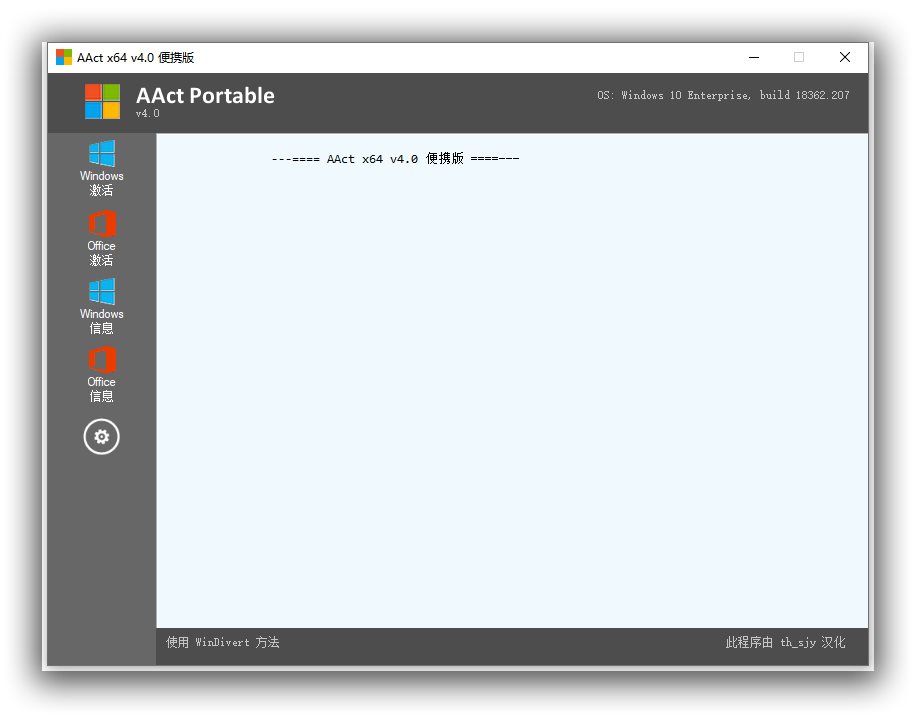Click the window title AAct x64 v4.0 便携版
Screen dimensions: 916x713
click(x=136, y=57)
